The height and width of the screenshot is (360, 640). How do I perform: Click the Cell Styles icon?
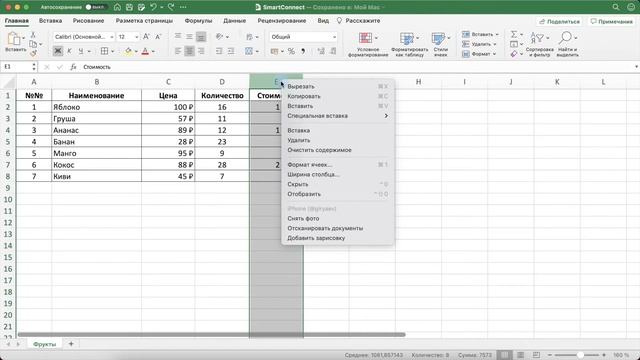[x=438, y=39]
